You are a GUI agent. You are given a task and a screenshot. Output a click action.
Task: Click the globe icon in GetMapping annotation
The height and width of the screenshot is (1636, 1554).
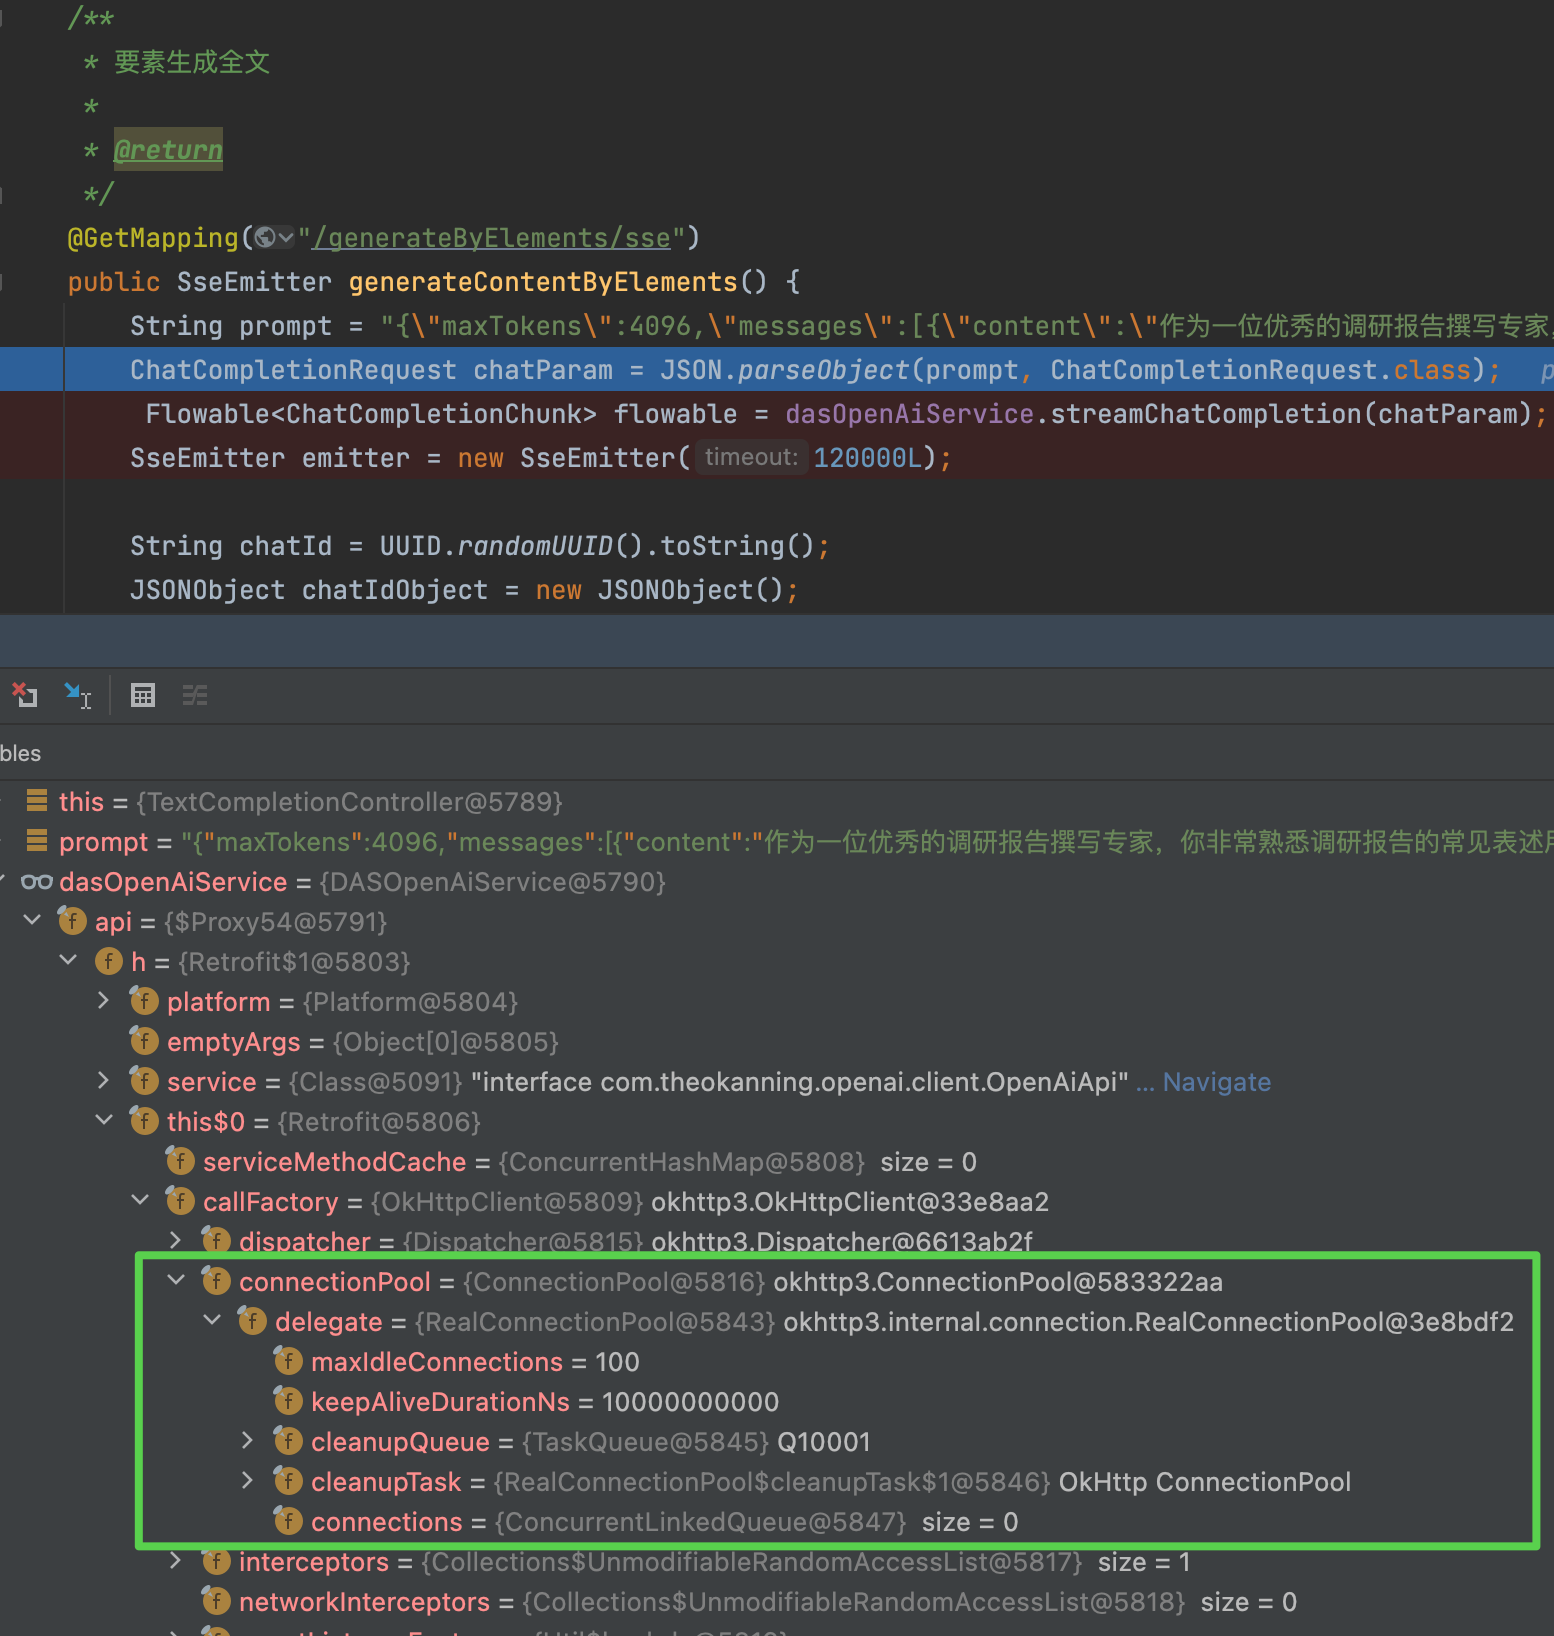pyautogui.click(x=266, y=238)
